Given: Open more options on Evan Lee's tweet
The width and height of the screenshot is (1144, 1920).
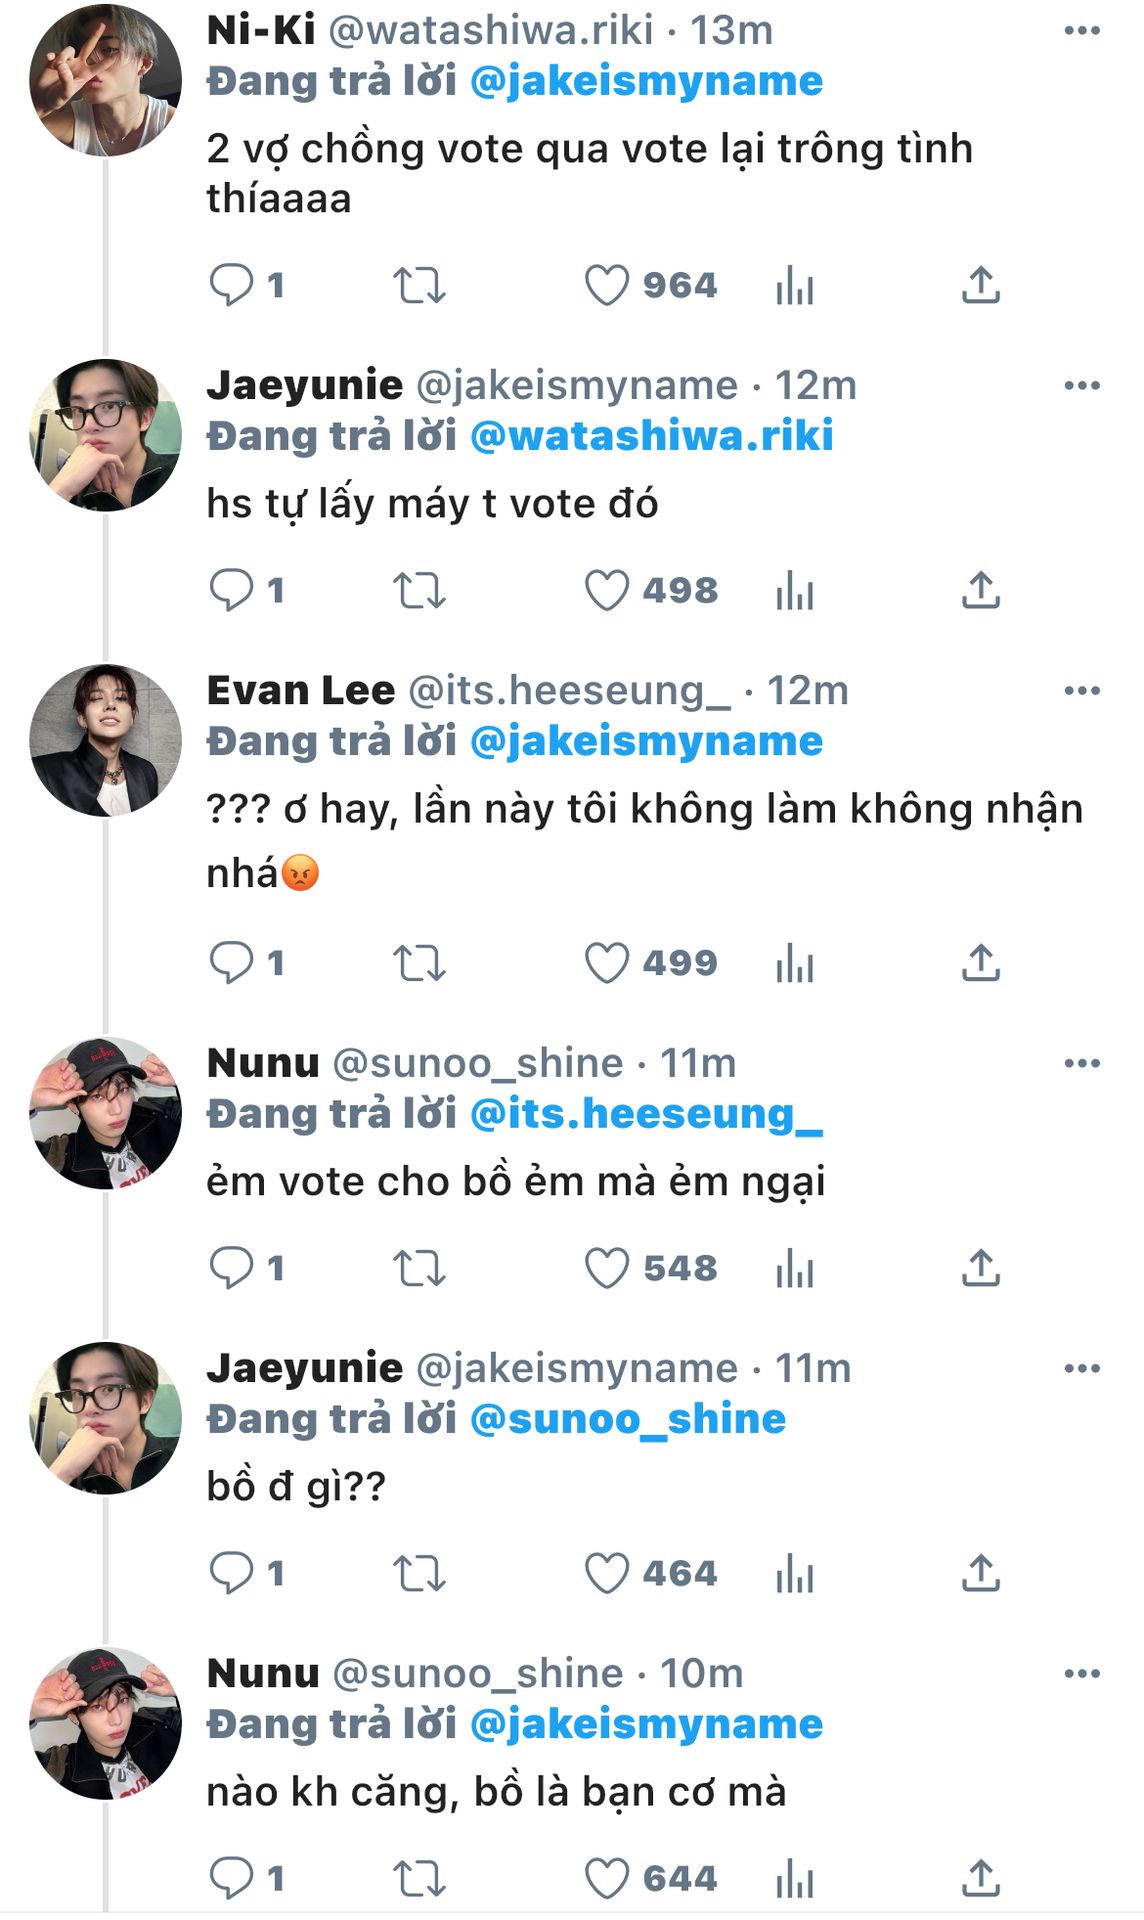Looking at the screenshot, I should 1082,691.
